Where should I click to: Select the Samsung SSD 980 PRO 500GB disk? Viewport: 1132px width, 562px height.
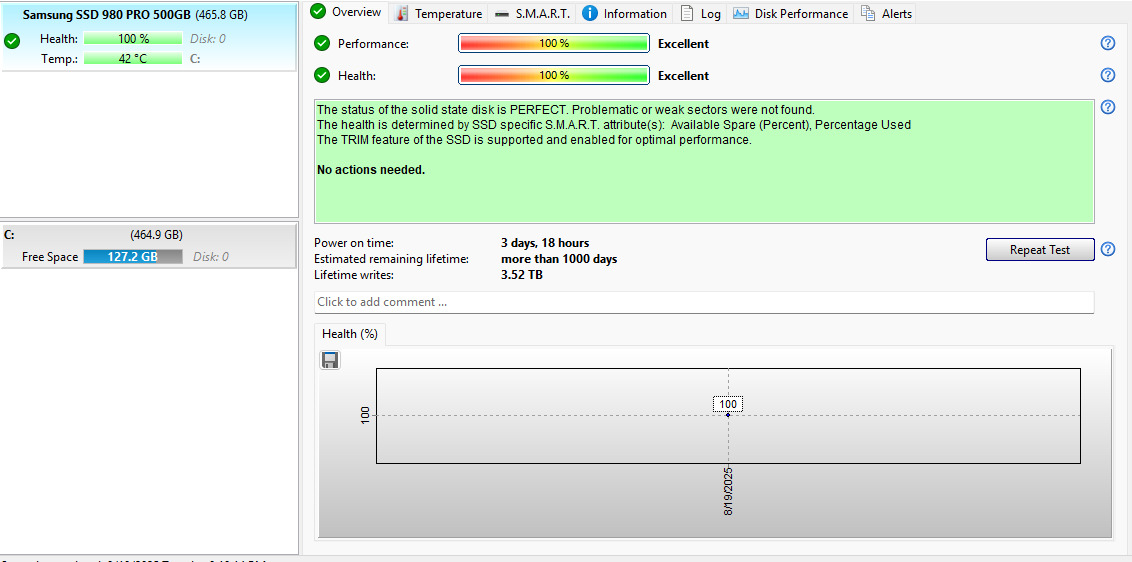149,36
